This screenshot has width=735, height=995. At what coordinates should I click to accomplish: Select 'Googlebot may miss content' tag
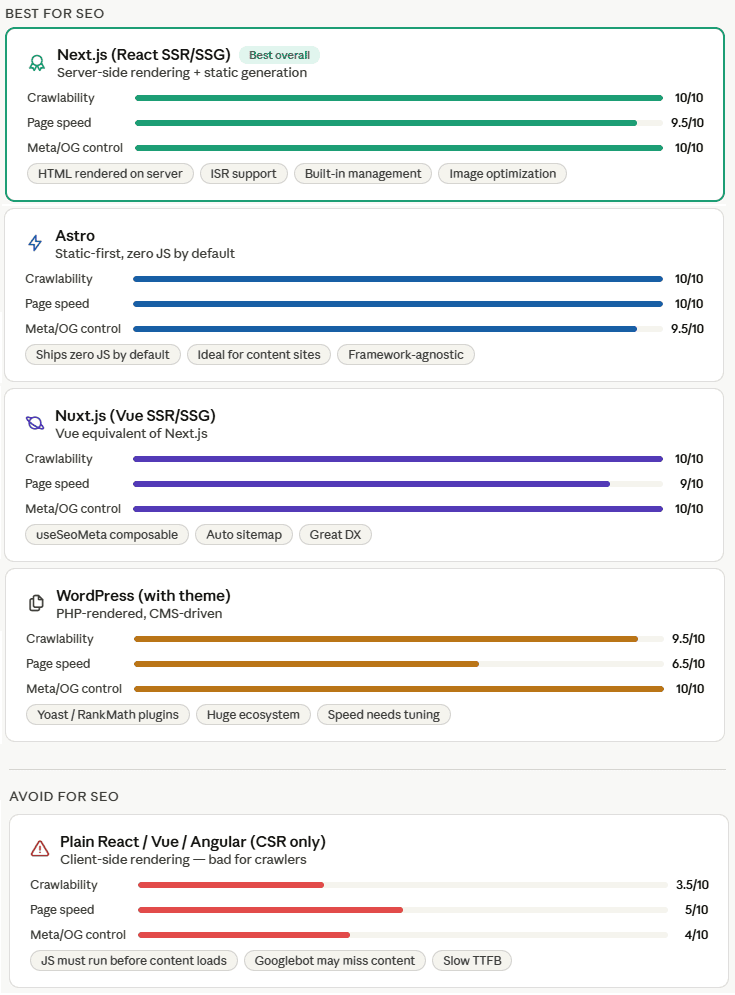335,961
